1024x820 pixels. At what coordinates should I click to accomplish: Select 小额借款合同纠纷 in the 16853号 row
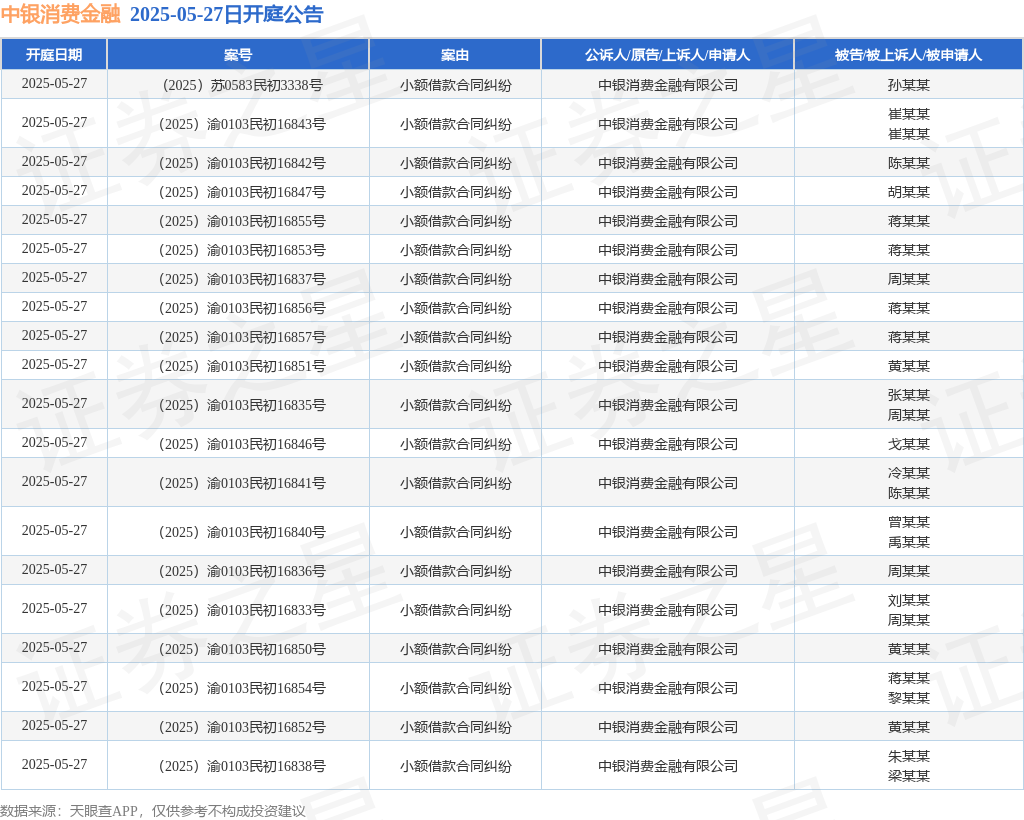[x=455, y=250]
